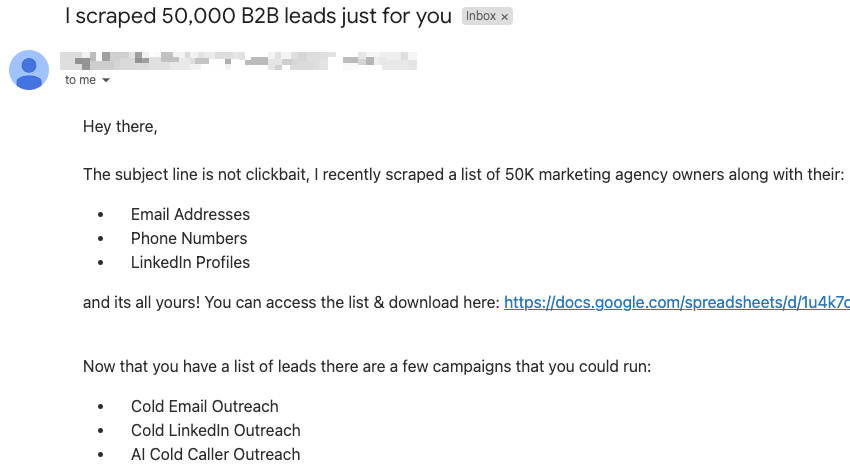Click the 'Email Addresses' bullet item
This screenshot has height=469, width=850.
[x=190, y=215]
